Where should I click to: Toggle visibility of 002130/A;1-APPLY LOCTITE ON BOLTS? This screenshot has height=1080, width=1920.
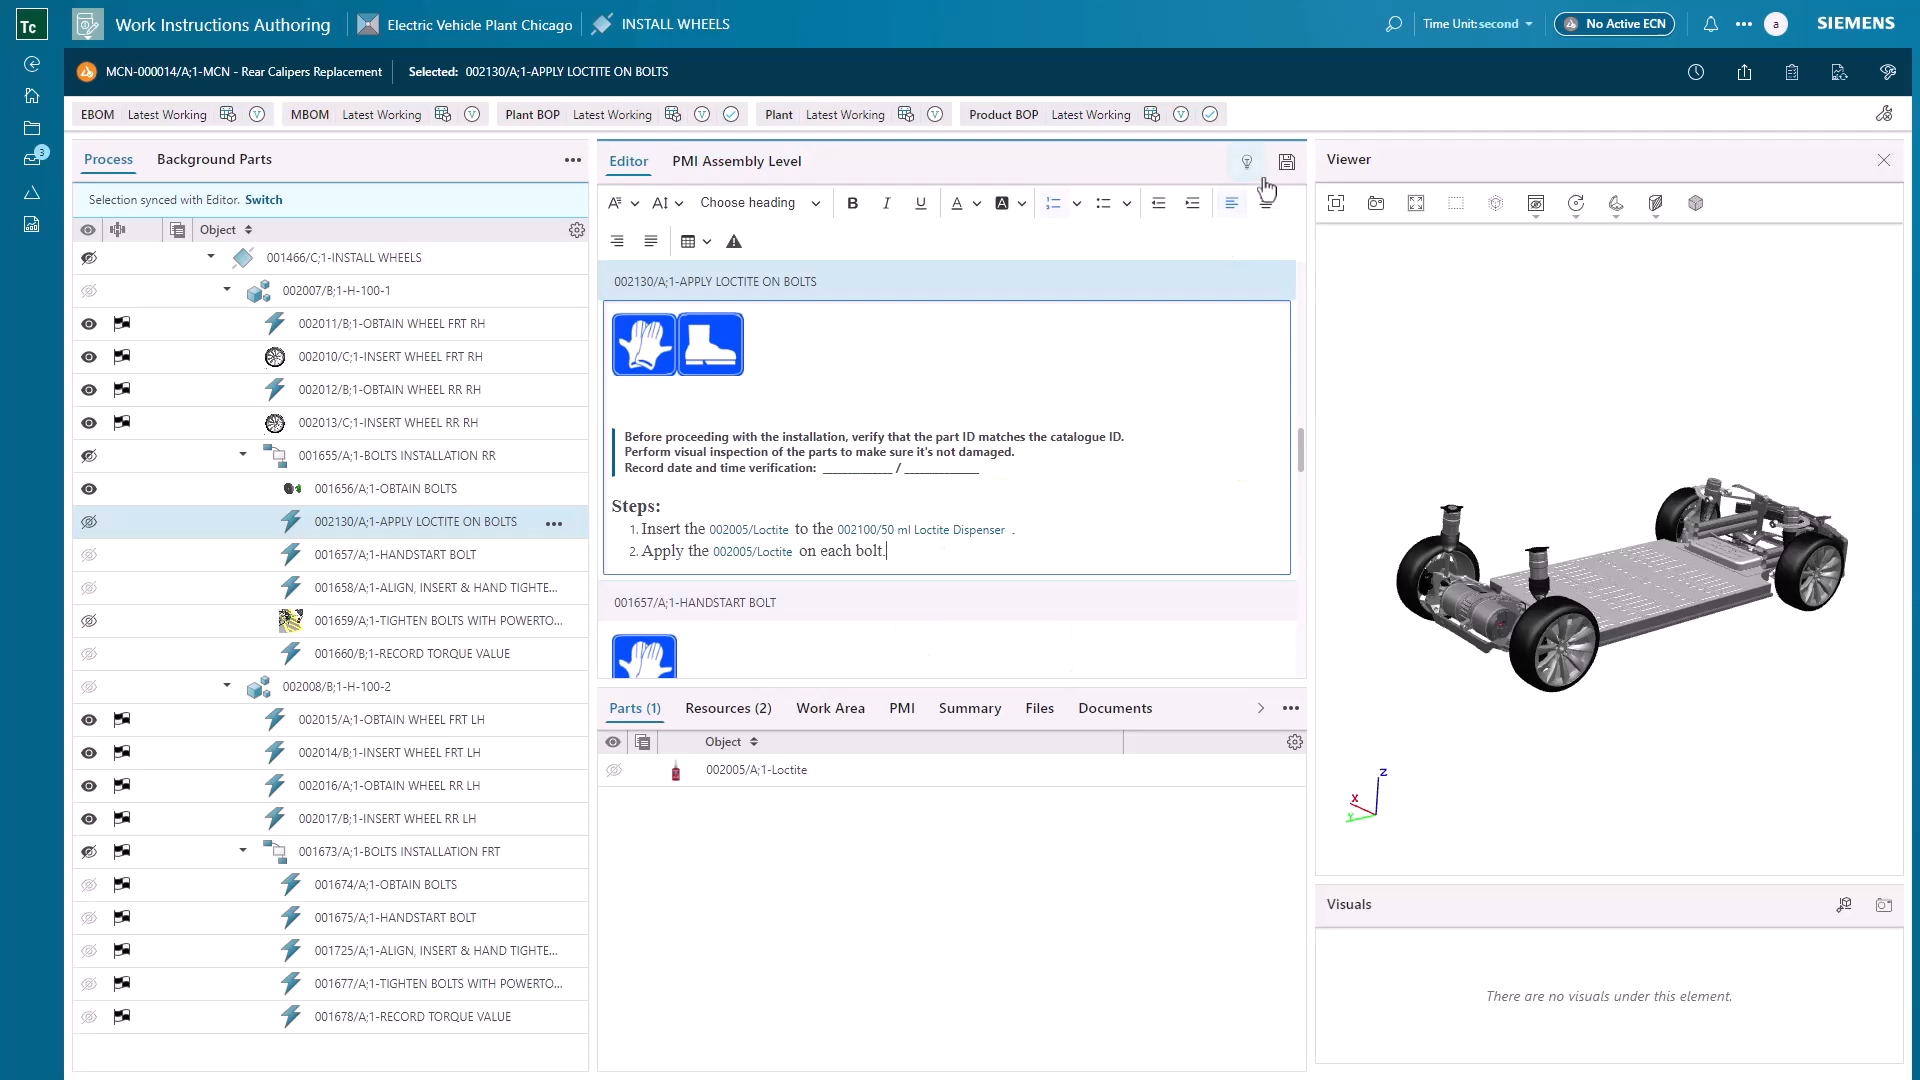pyautogui.click(x=89, y=522)
